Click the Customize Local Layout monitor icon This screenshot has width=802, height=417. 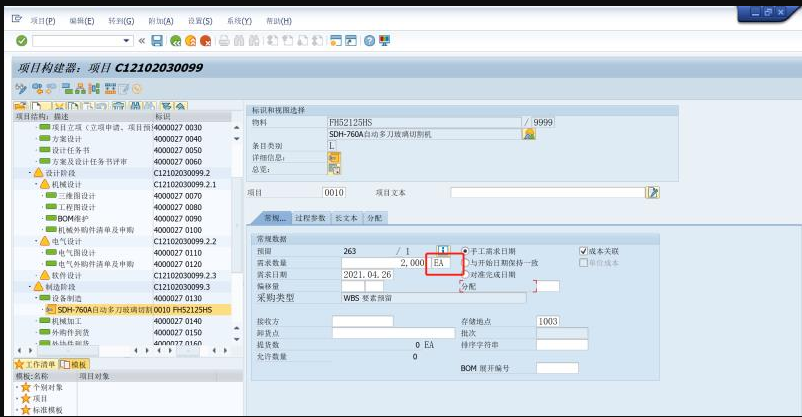[384, 40]
